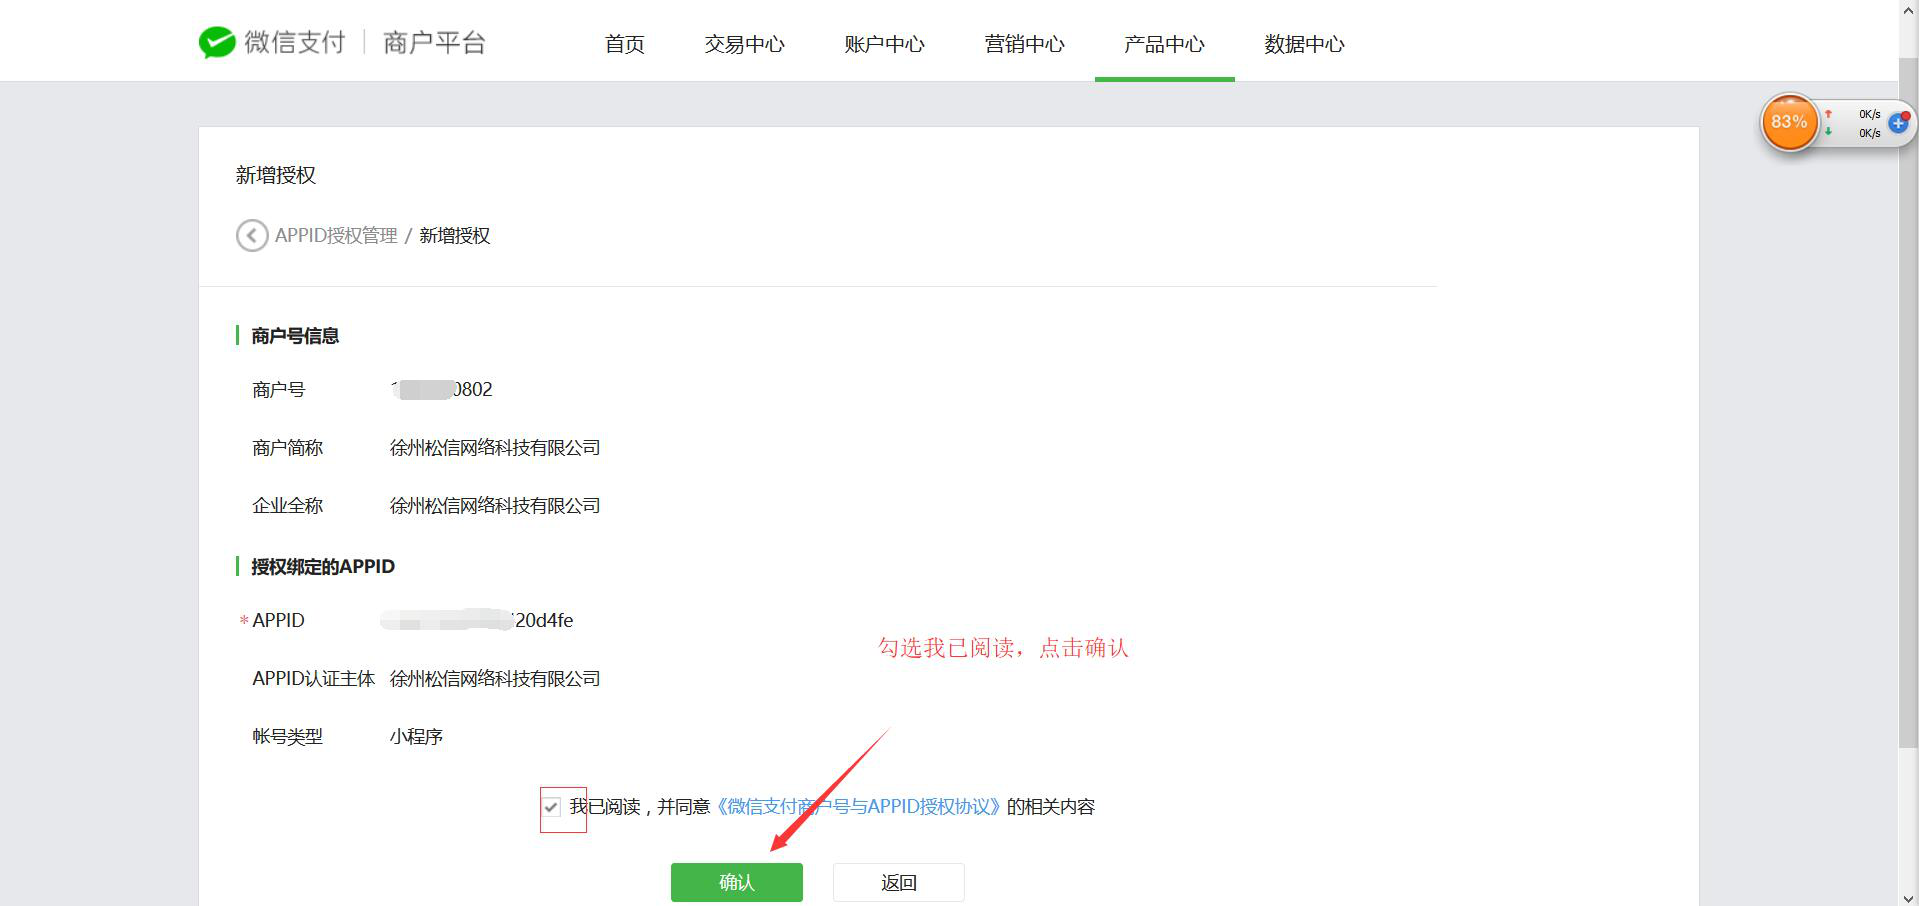
Task: Click the 新增授权 breadcrumb current item
Action: [x=455, y=235]
